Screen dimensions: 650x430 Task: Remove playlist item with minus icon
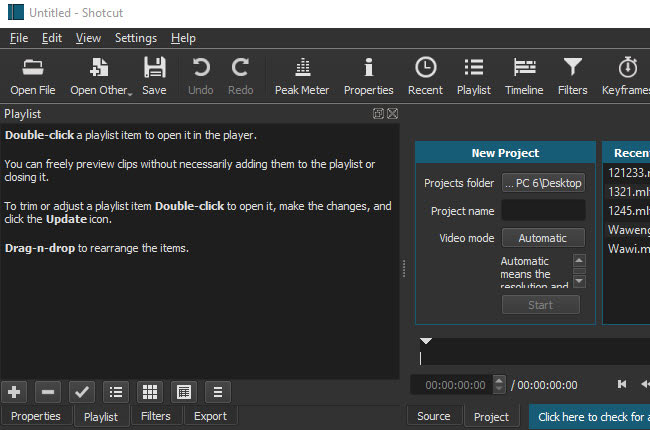point(48,392)
